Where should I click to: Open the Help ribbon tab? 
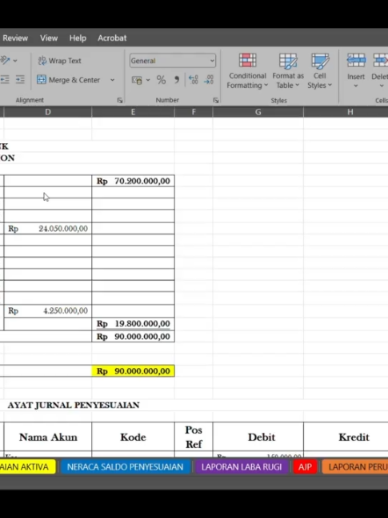coord(78,38)
